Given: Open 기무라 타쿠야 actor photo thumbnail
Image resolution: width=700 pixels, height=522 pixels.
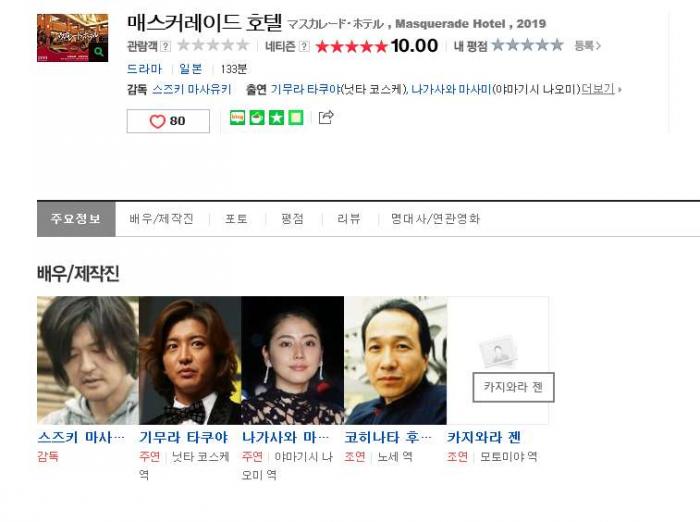Looking at the screenshot, I should pos(190,360).
